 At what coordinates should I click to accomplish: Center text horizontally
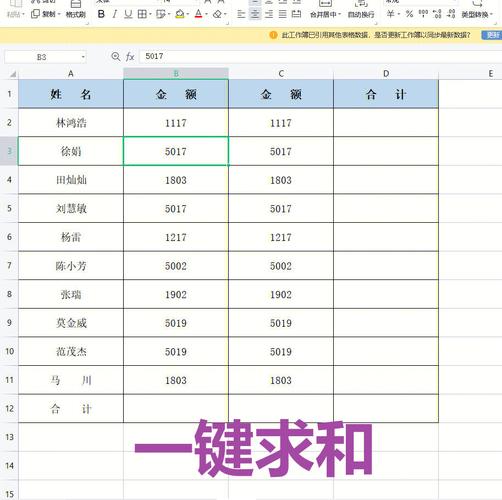(x=255, y=14)
